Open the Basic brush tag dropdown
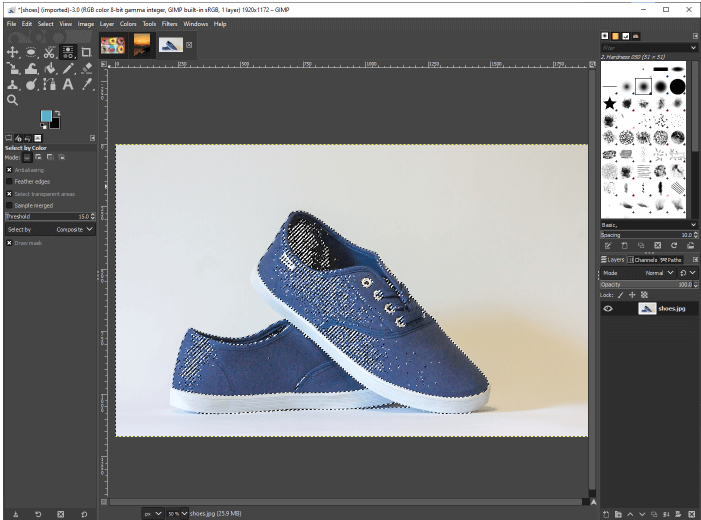 click(x=649, y=225)
